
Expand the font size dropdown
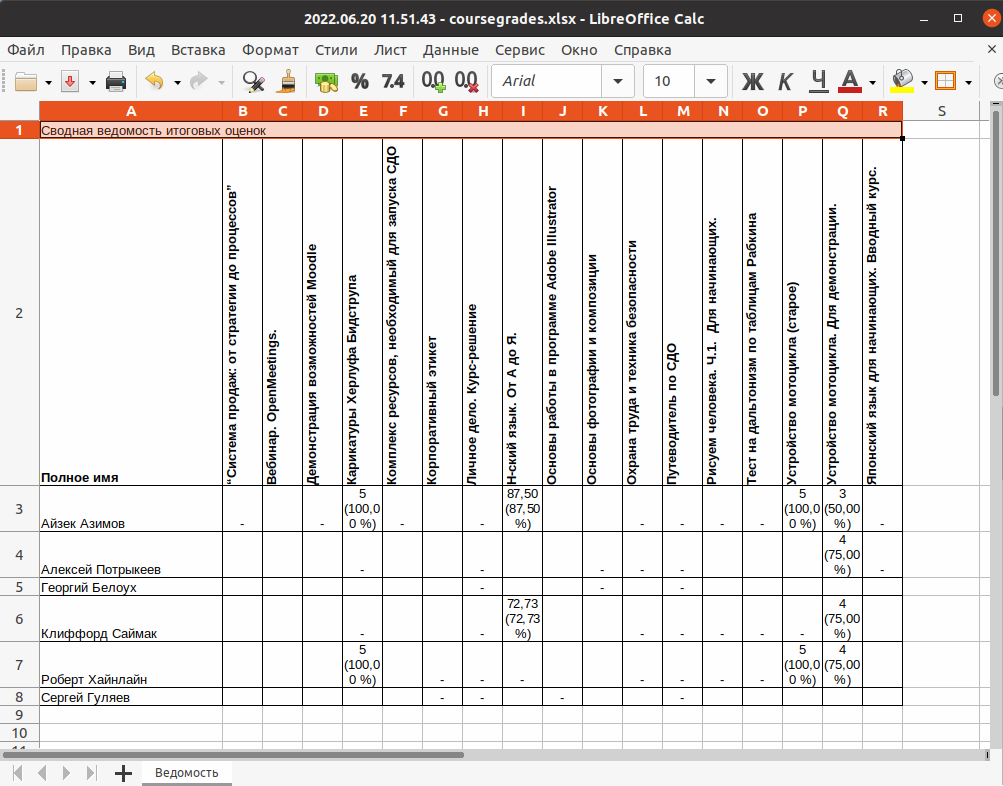coord(711,81)
